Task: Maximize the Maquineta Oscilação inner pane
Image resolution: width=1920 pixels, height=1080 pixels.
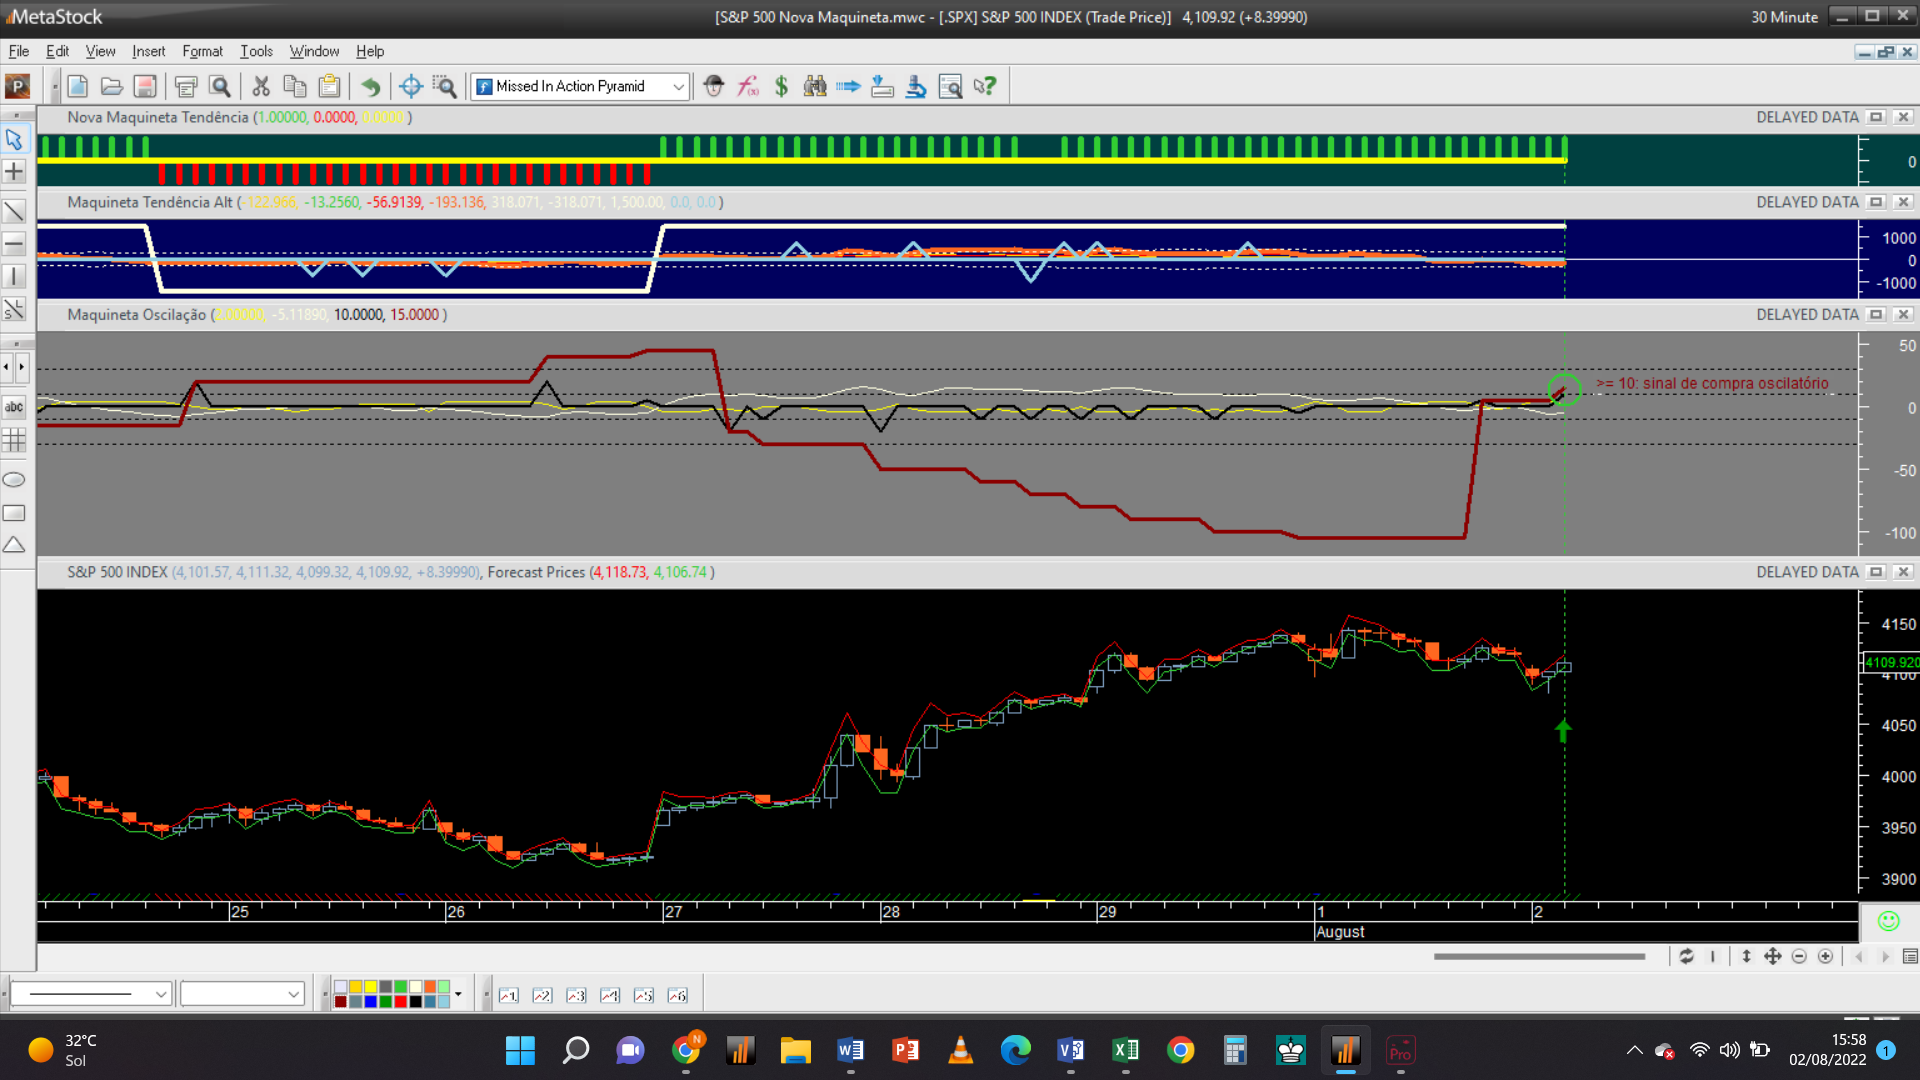Action: click(1876, 315)
